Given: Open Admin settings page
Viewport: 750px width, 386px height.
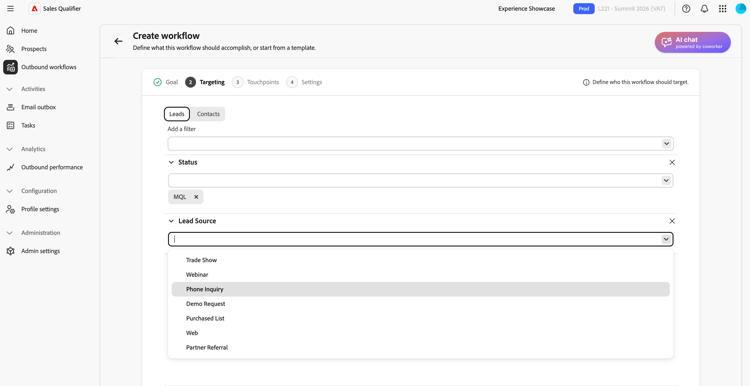Looking at the screenshot, I should click(40, 251).
